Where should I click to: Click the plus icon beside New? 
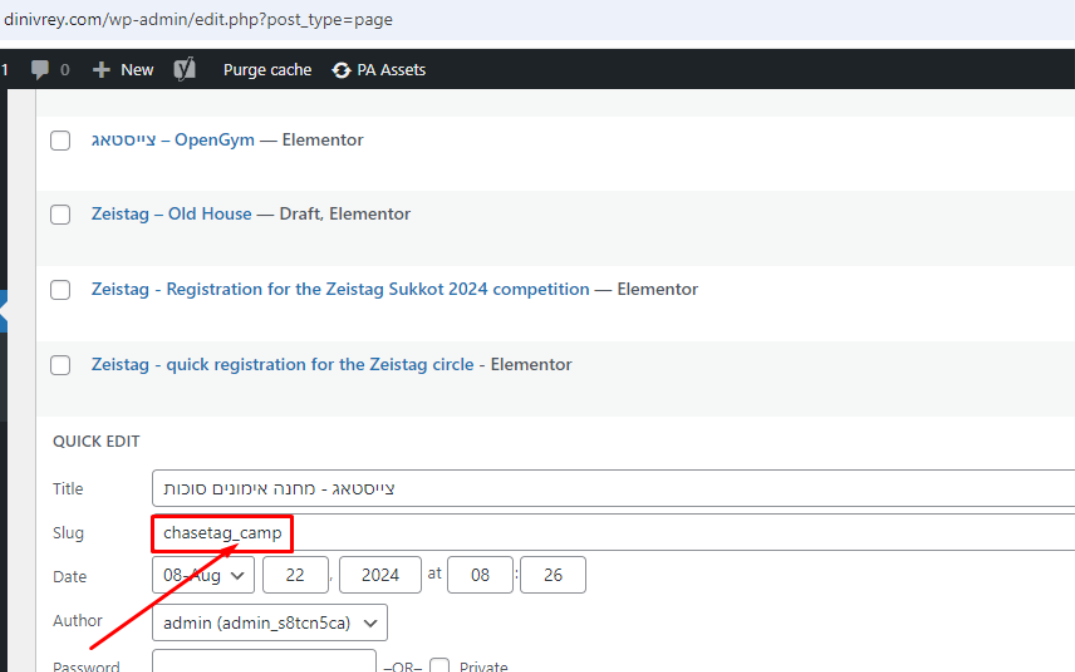pyautogui.click(x=101, y=70)
